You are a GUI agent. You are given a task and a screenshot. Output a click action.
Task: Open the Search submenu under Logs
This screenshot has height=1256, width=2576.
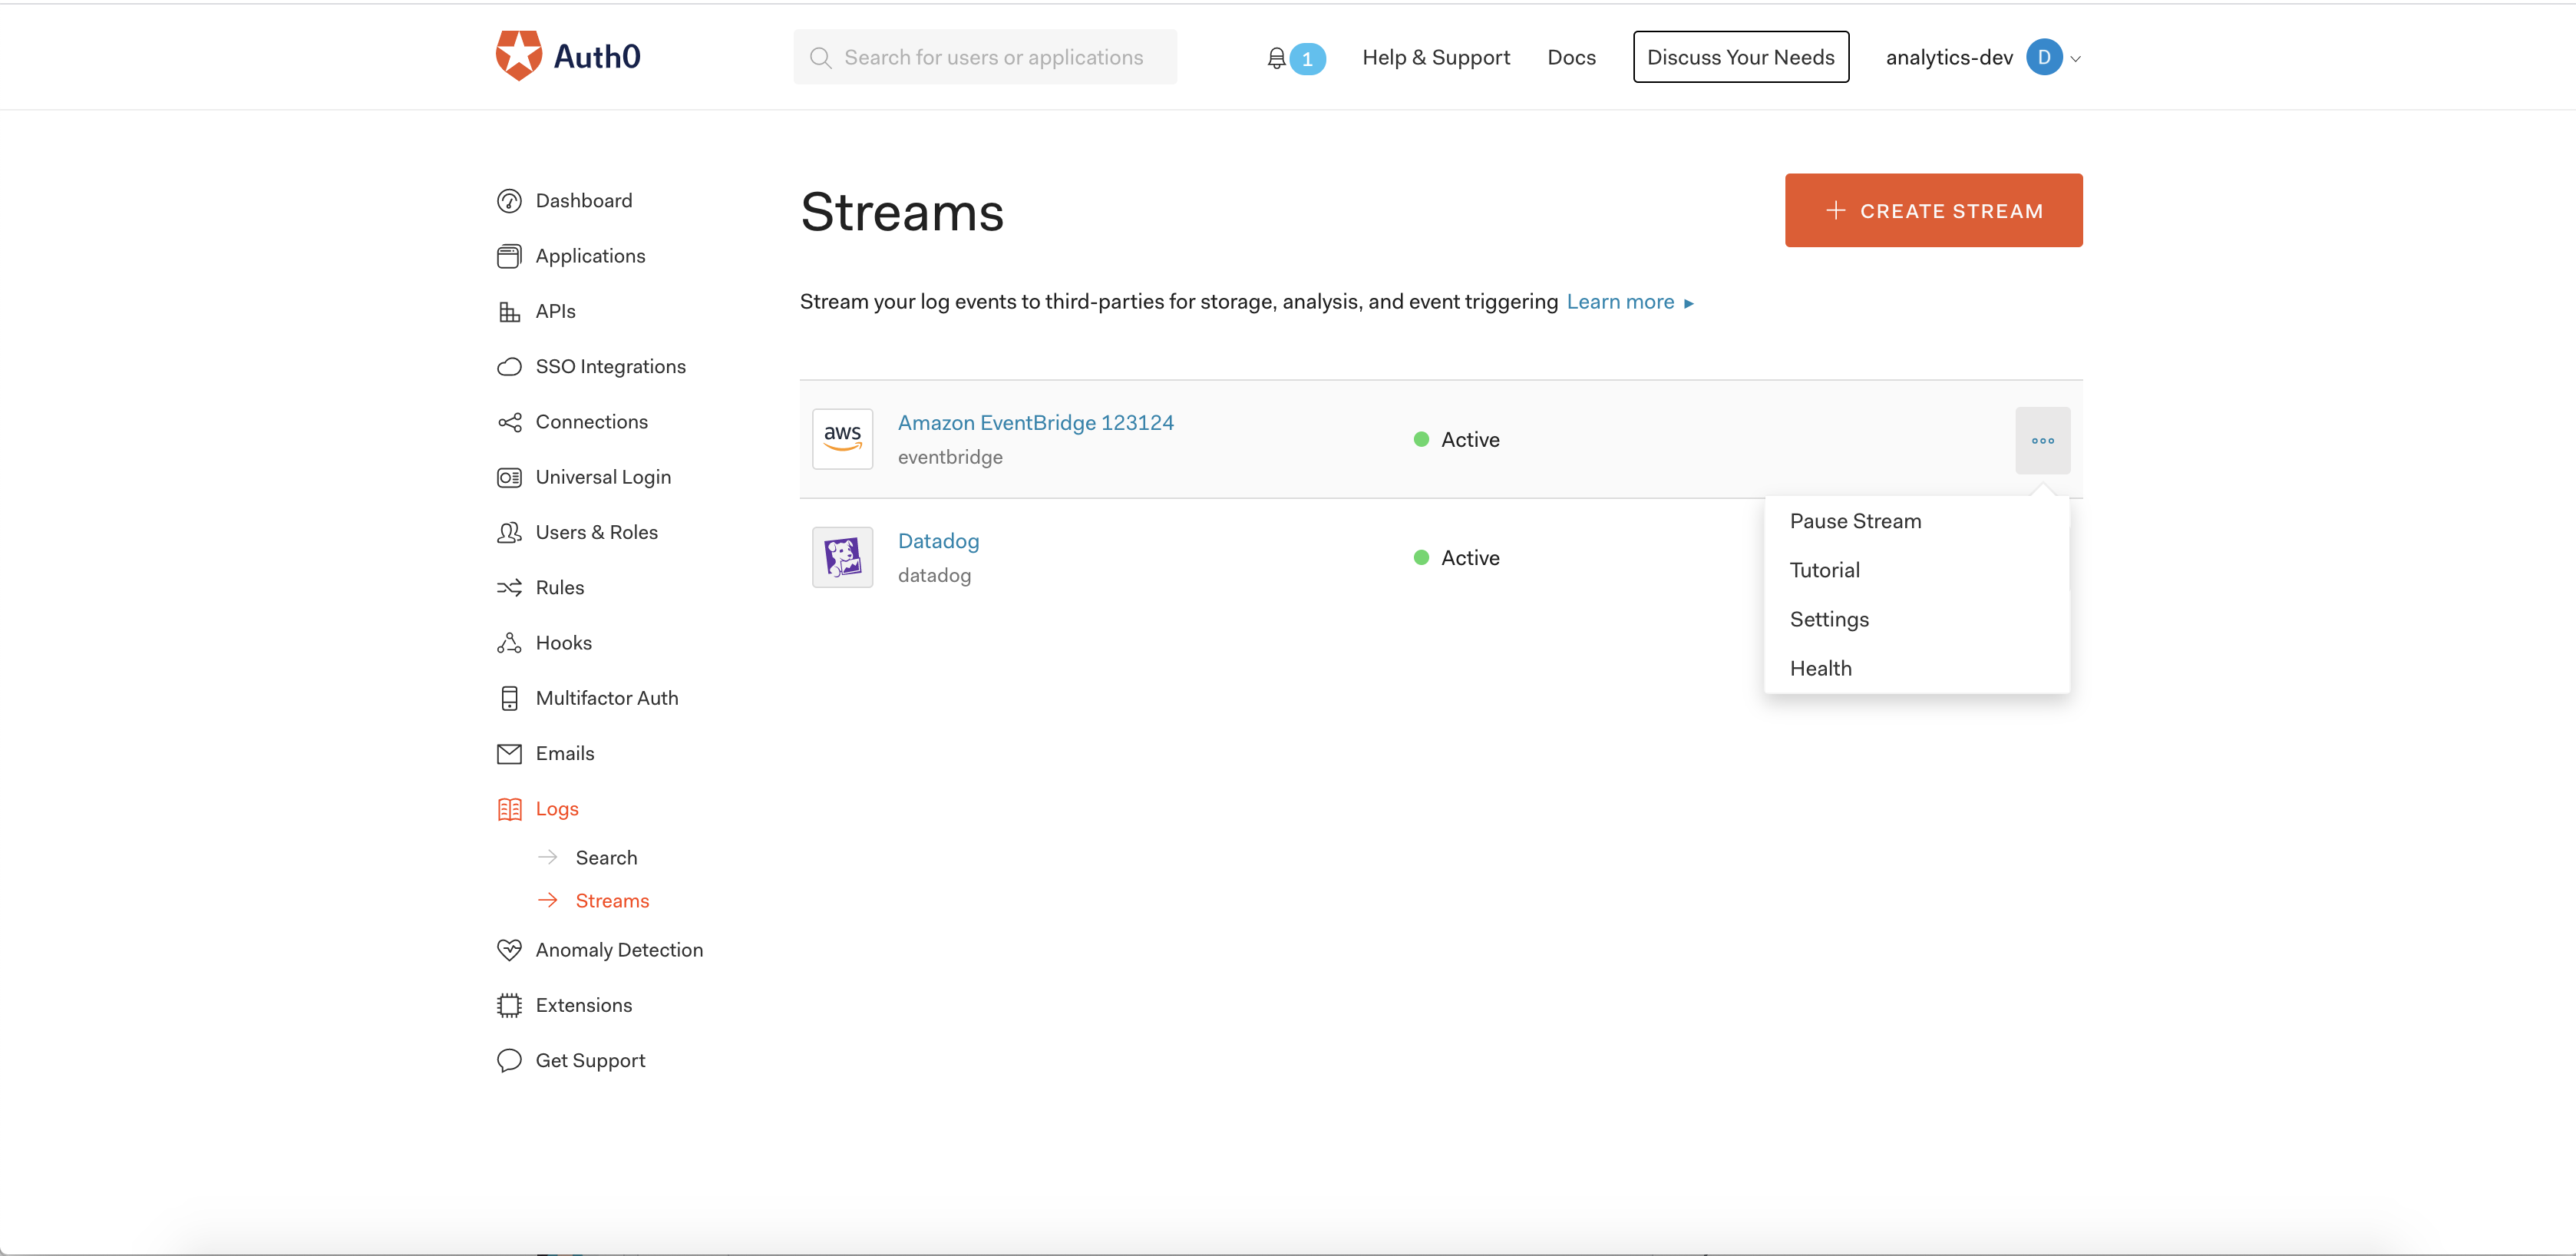tap(606, 857)
